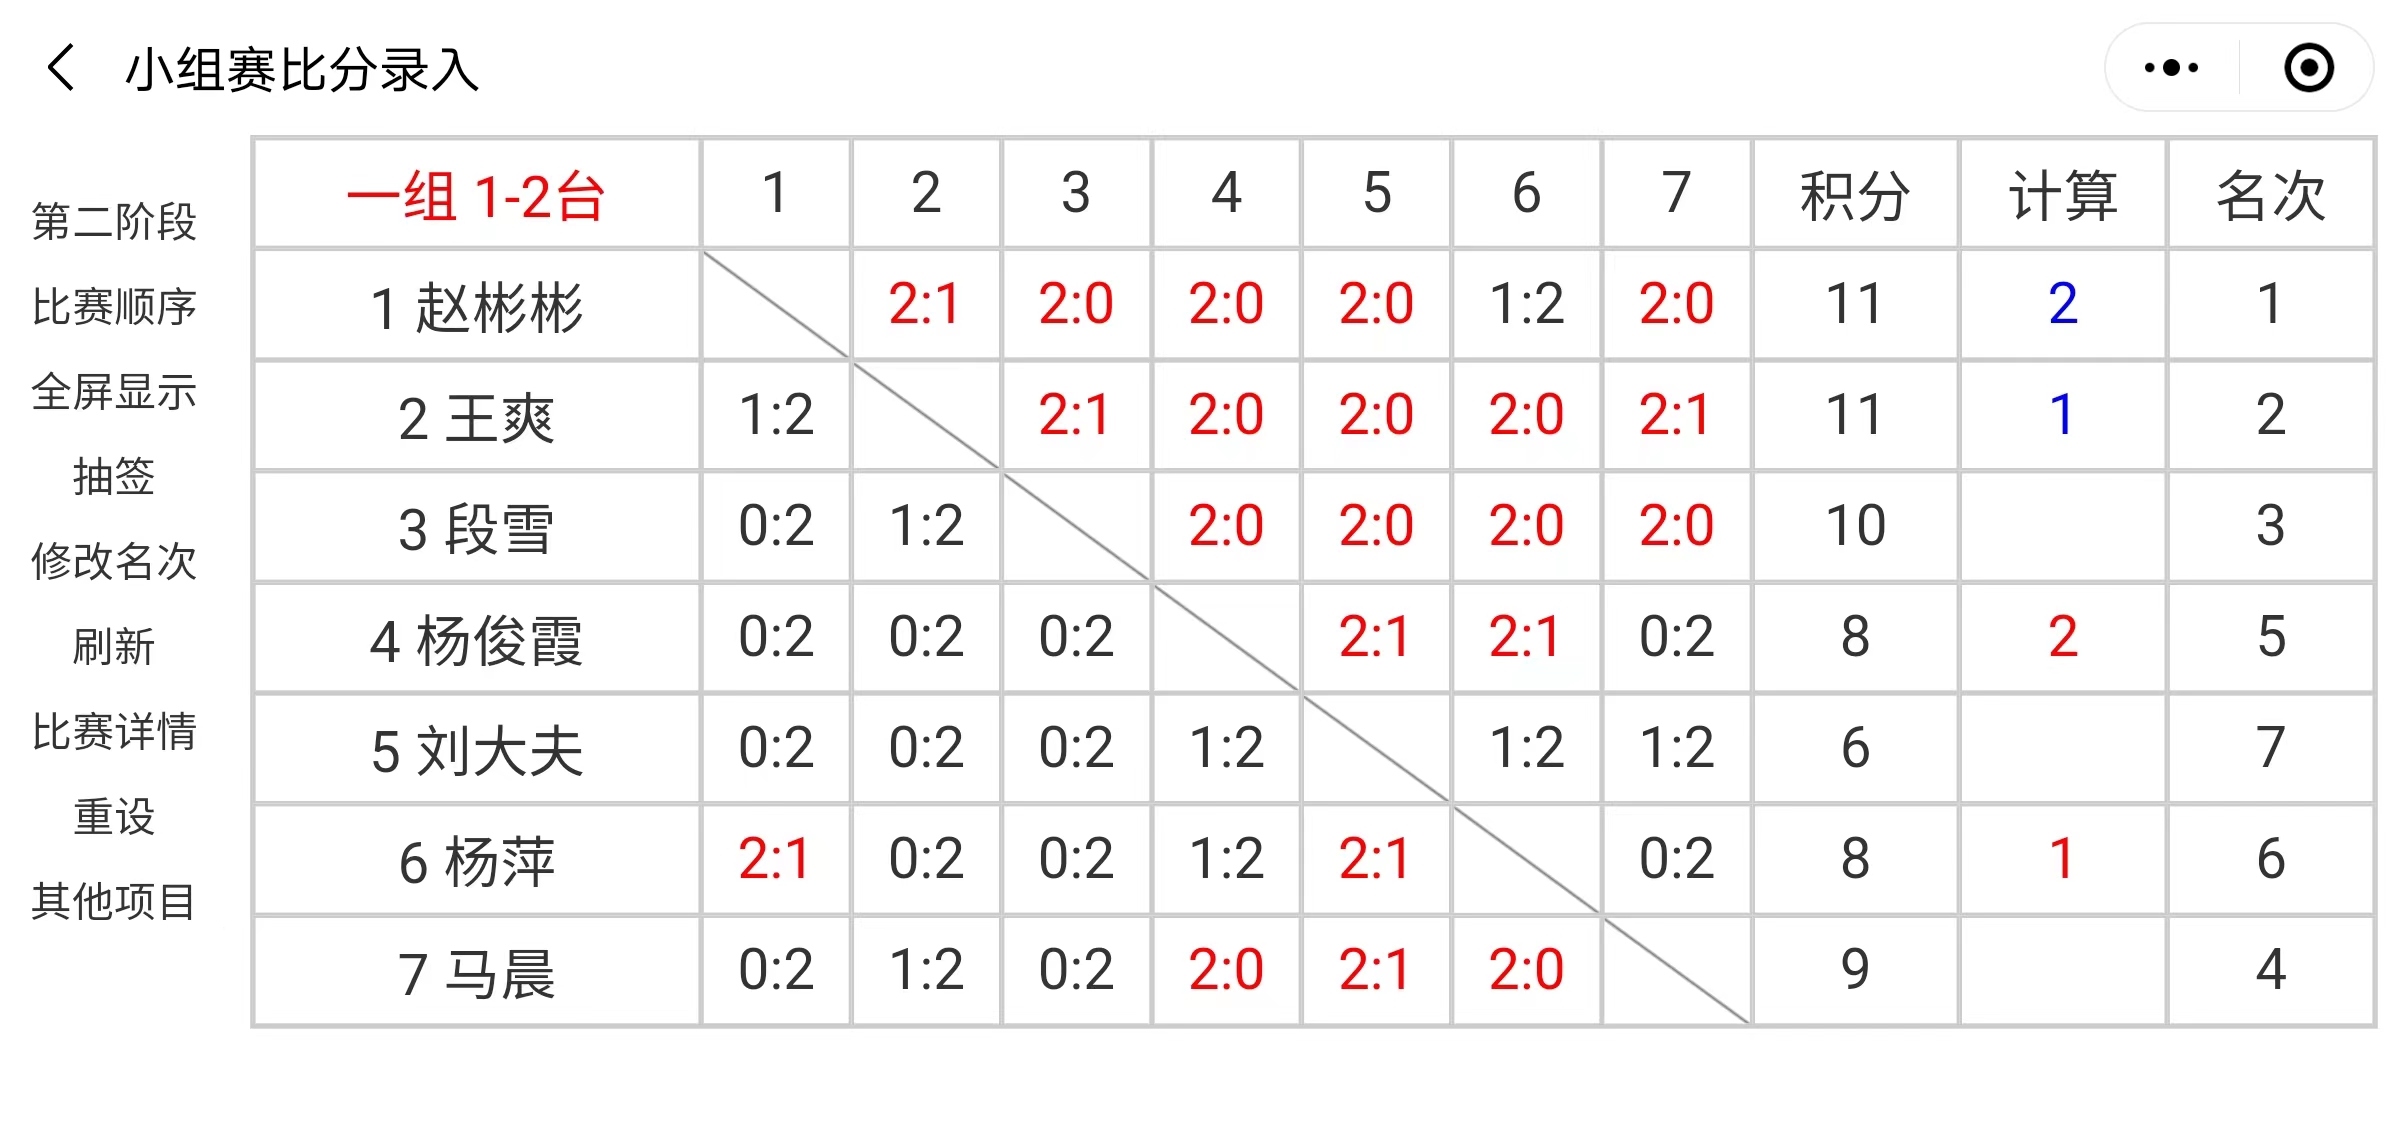Open 第二阶段 in the sidebar
Image resolution: width=2400 pixels, height=1128 pixels.
(114, 221)
